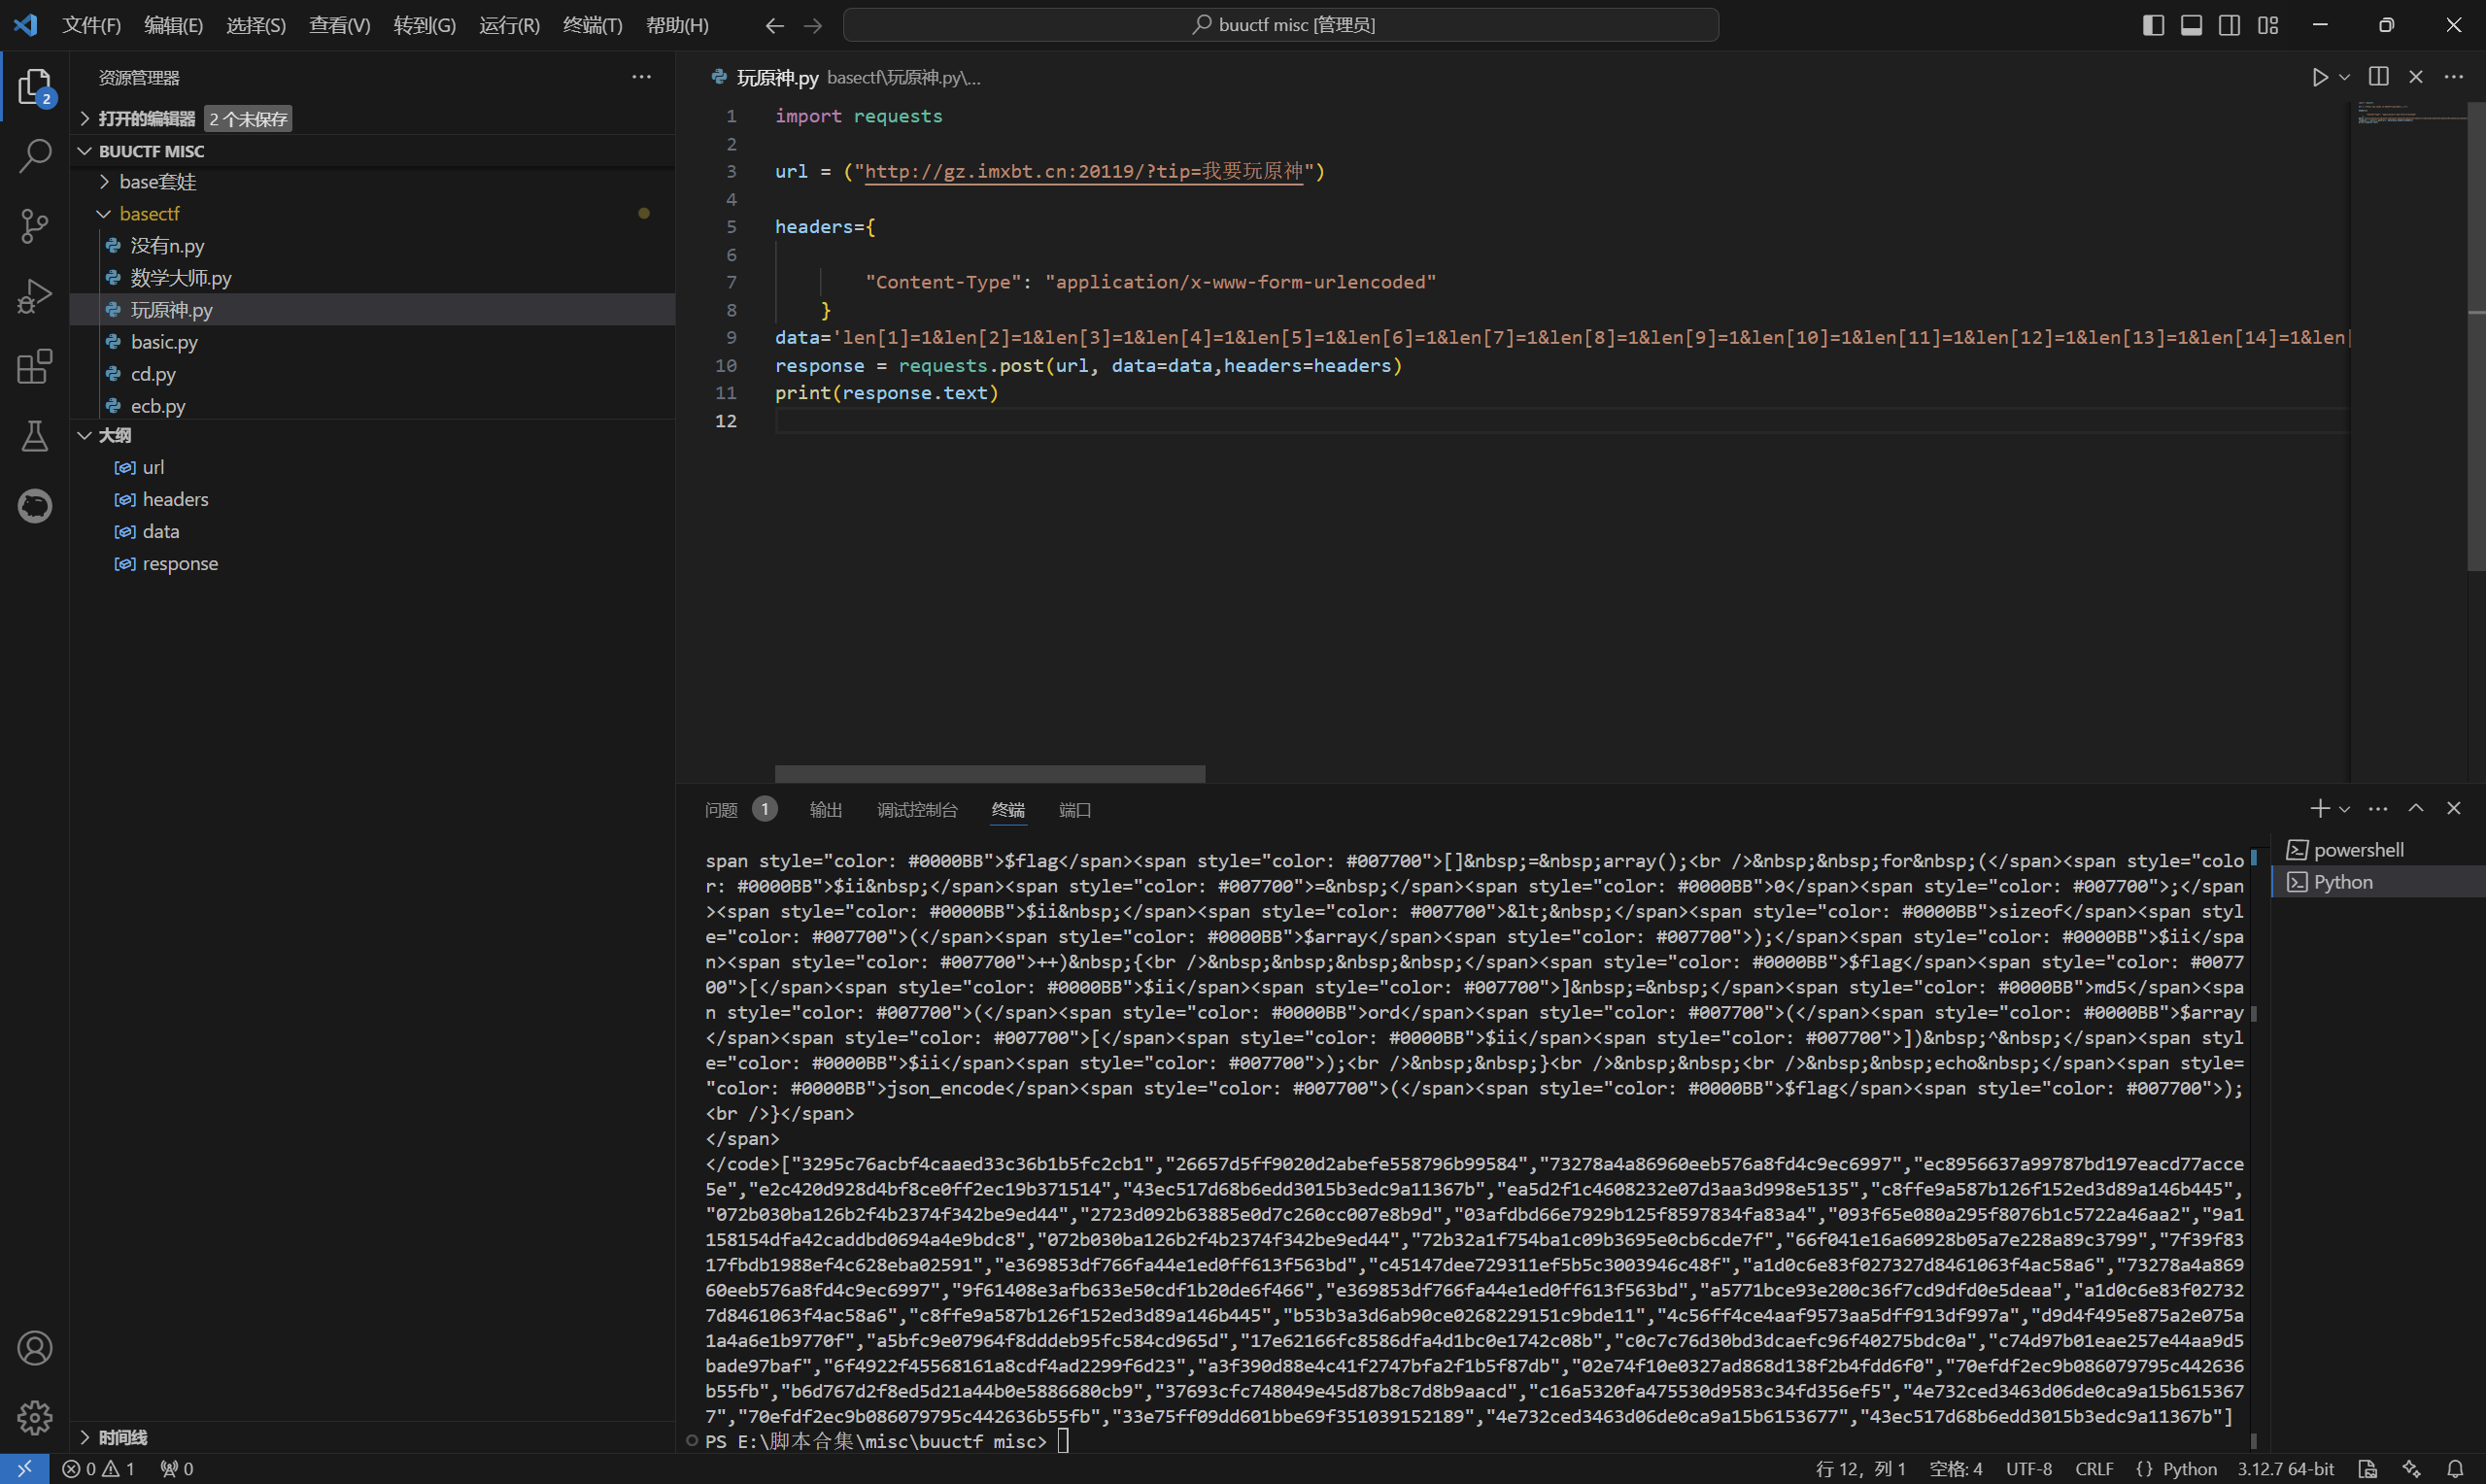Customize layout icon in title bar
The width and height of the screenshot is (2486, 1484).
(2268, 25)
